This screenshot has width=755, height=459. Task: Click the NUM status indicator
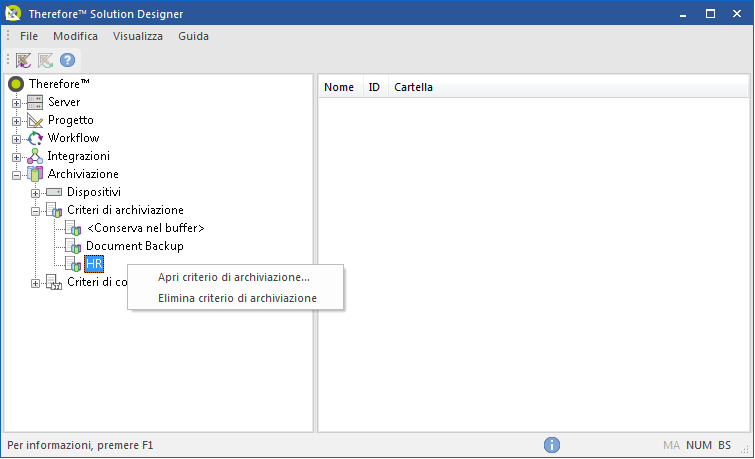click(x=699, y=445)
